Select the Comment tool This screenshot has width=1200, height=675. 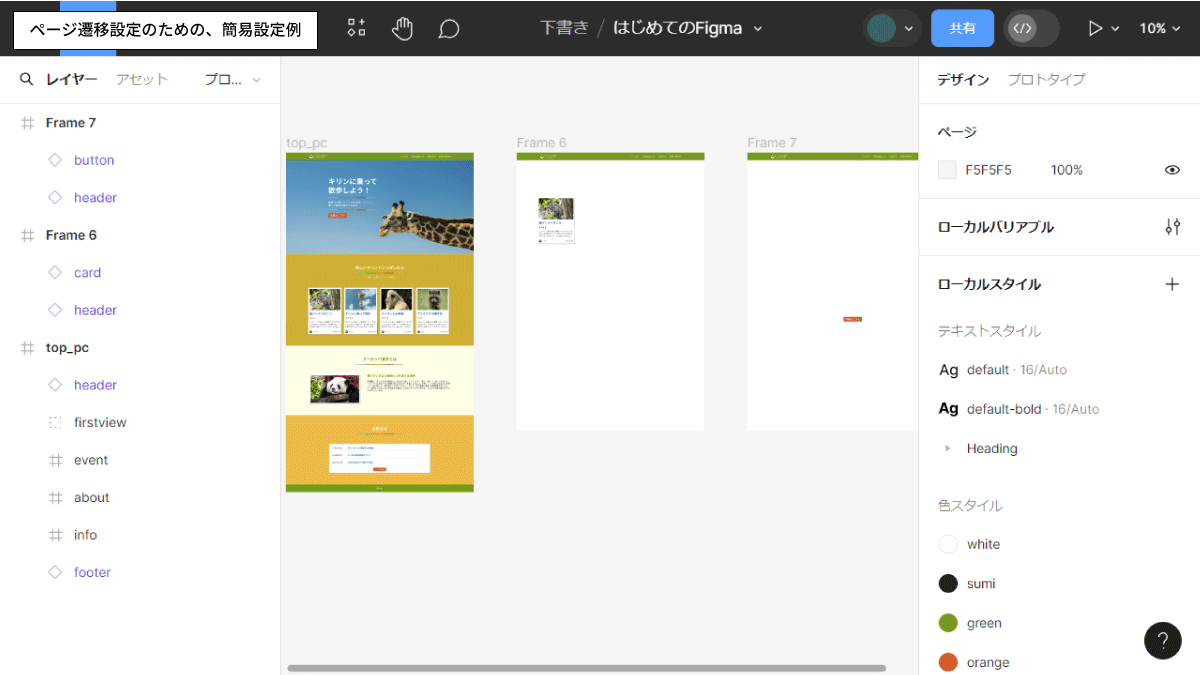[x=449, y=29]
